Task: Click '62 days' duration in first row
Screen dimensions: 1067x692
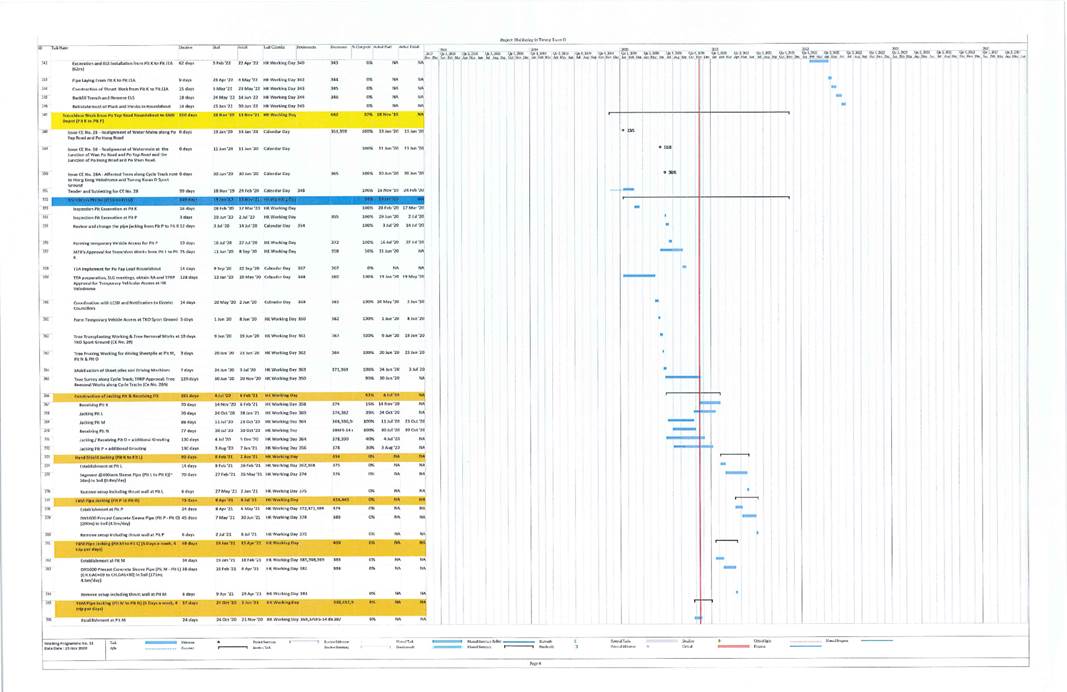Action: tap(186, 63)
